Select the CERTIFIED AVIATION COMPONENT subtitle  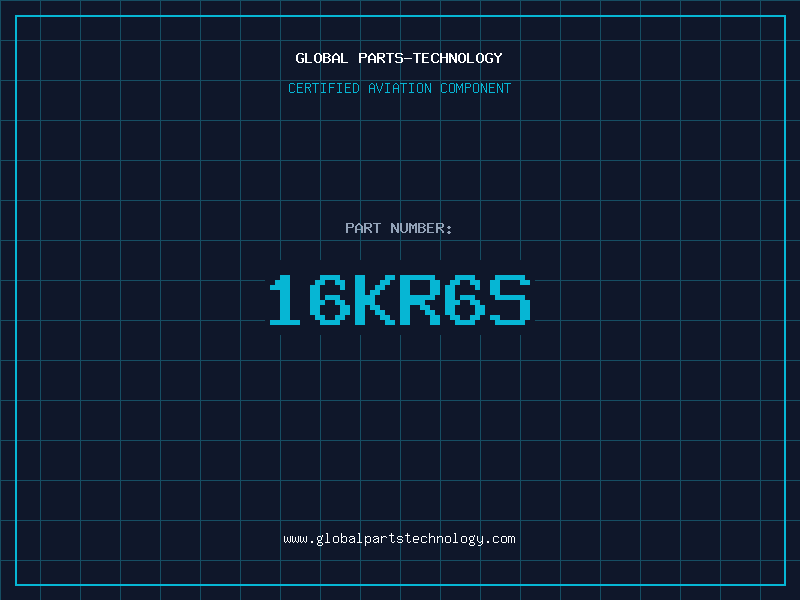[x=399, y=88]
